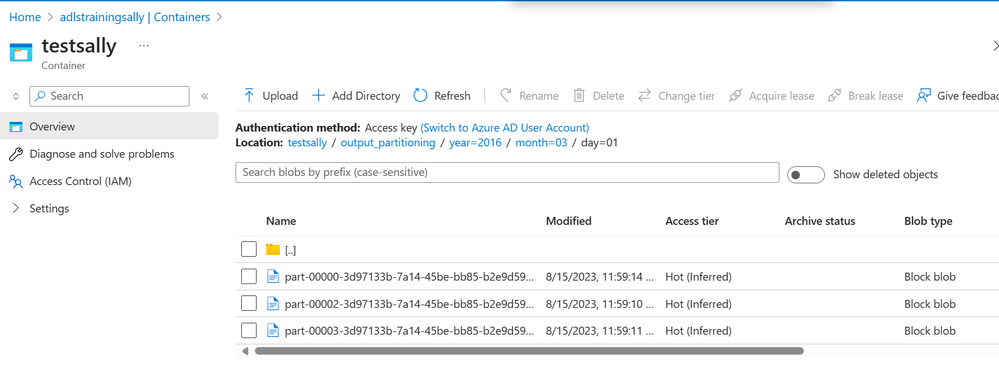Open the Diagnose and solve problems wrench
The image size is (999, 390).
[16, 154]
